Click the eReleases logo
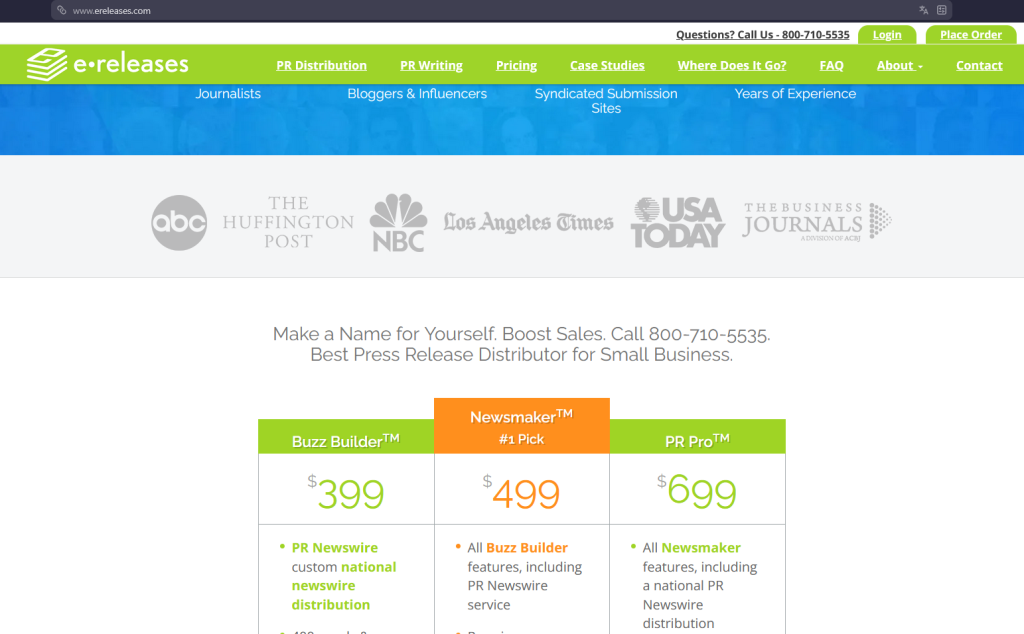 (x=108, y=64)
